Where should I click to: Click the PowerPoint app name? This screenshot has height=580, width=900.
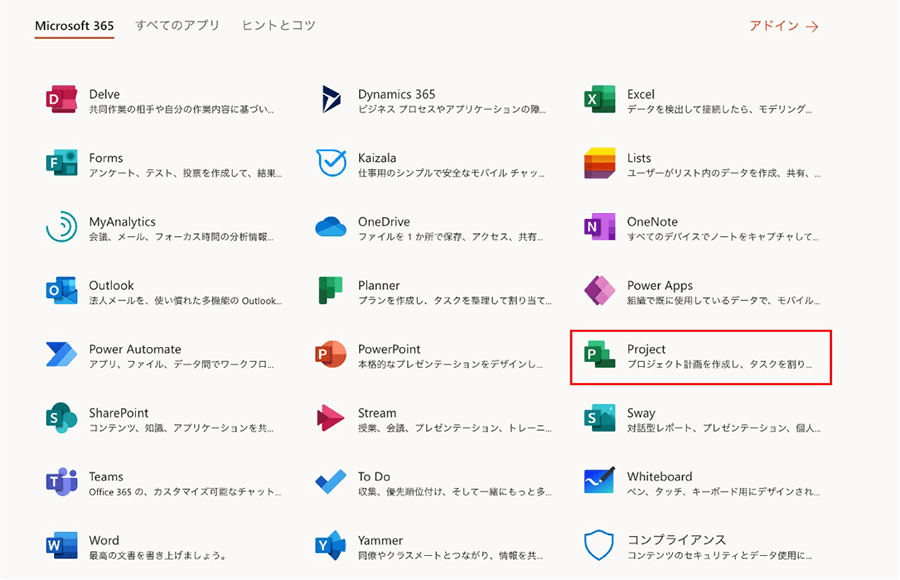(389, 349)
